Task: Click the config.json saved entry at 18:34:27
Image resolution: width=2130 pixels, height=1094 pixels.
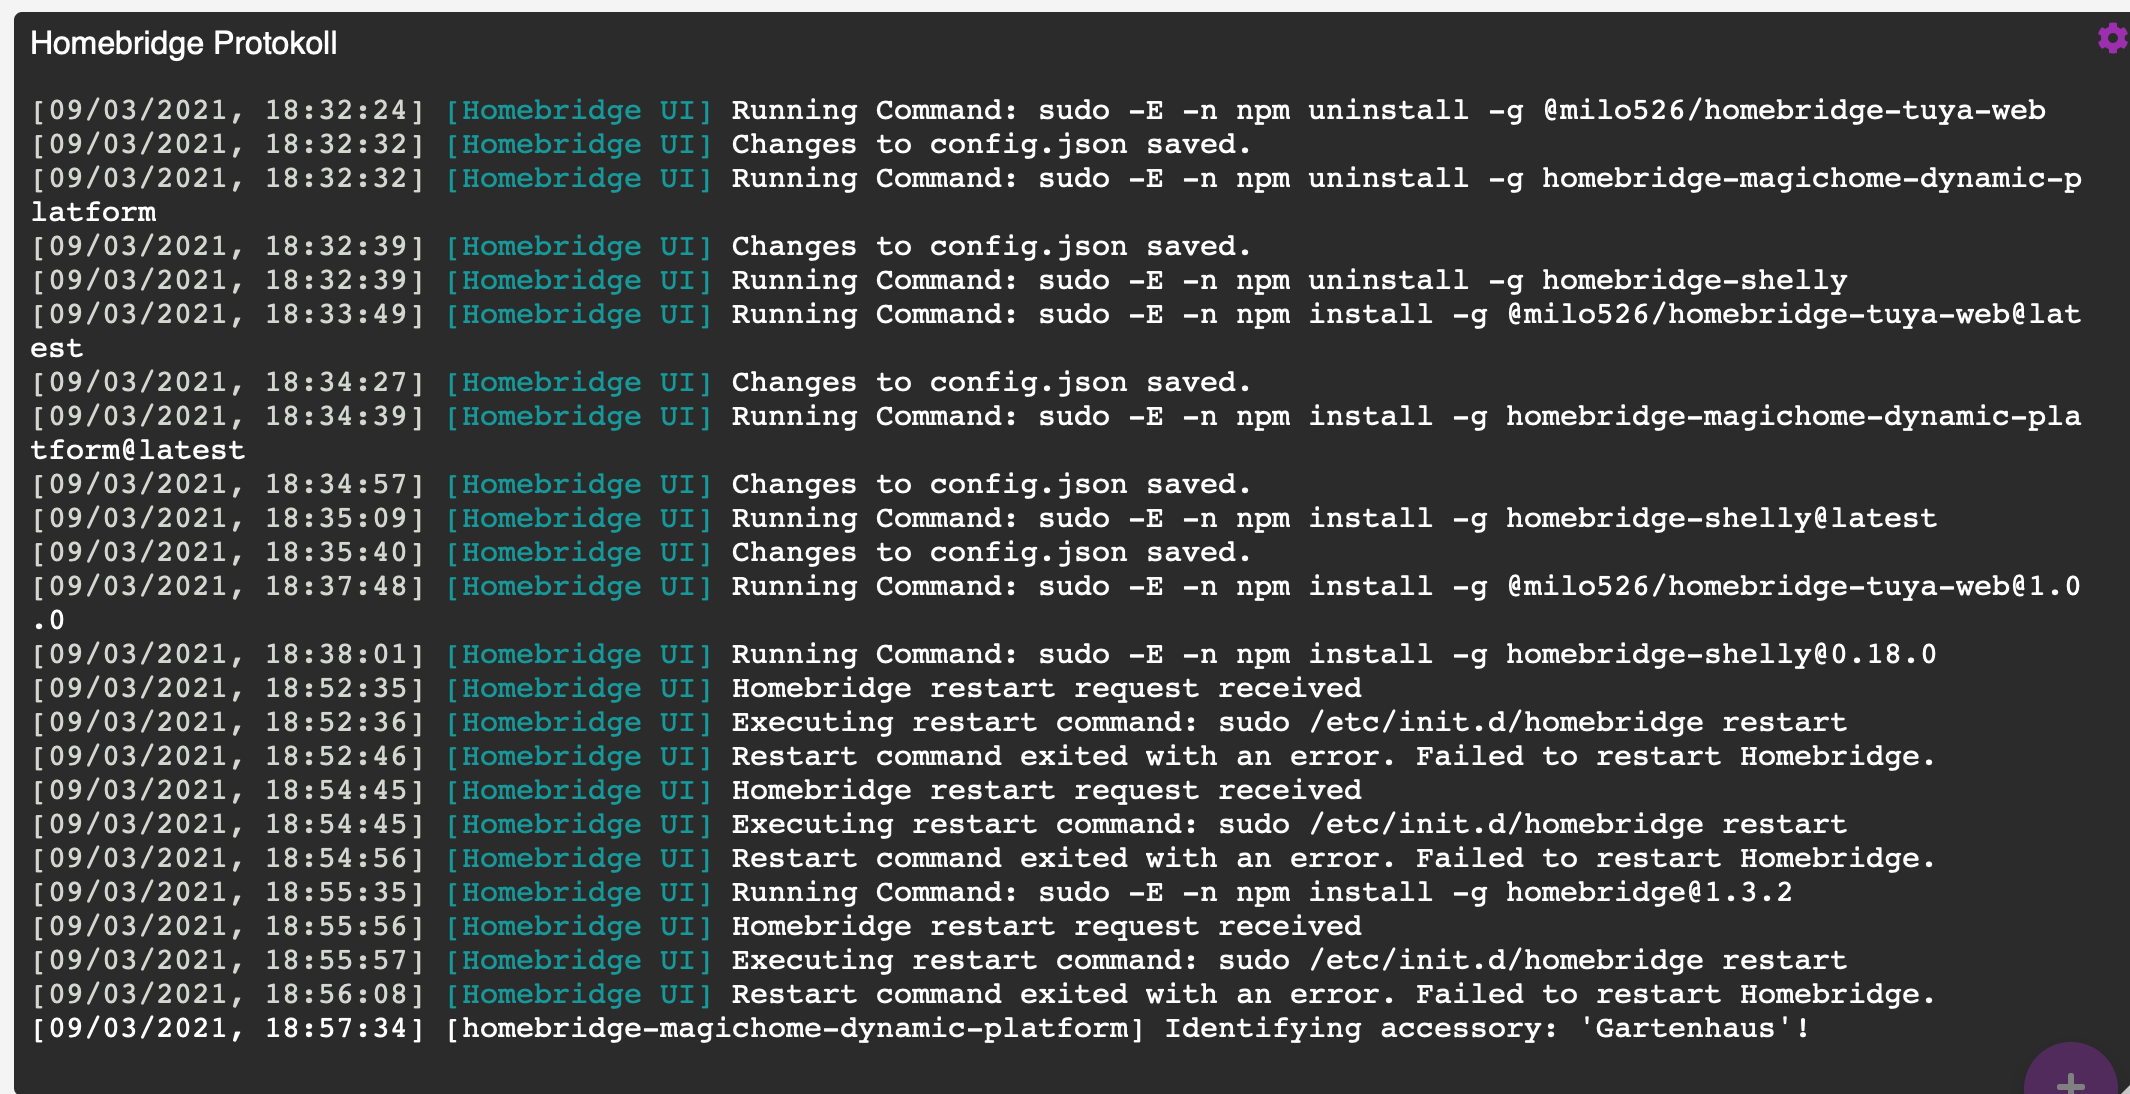Action: pos(990,382)
